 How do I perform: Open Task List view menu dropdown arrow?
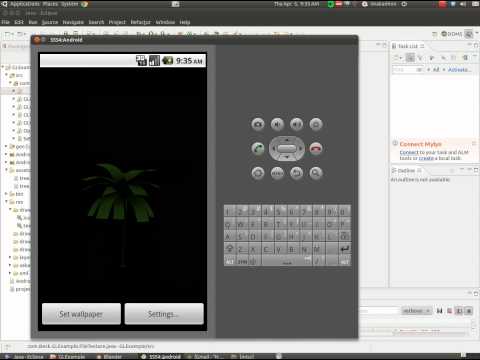475,57
